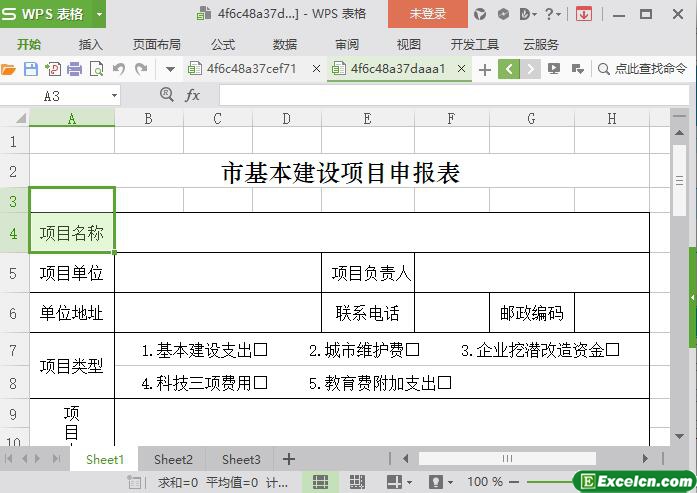Image resolution: width=697 pixels, height=493 pixels.
Task: Click vertical scrollbar down arrow
Action: click(679, 436)
